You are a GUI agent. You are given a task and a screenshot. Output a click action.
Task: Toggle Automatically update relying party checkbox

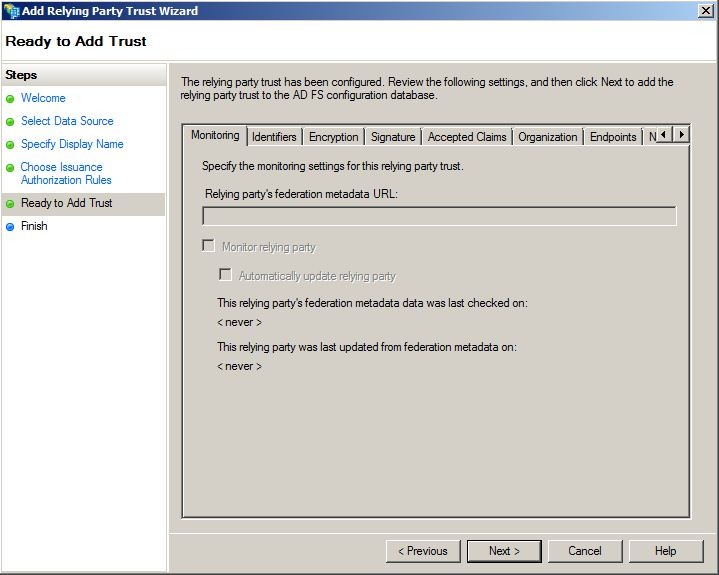[x=226, y=275]
